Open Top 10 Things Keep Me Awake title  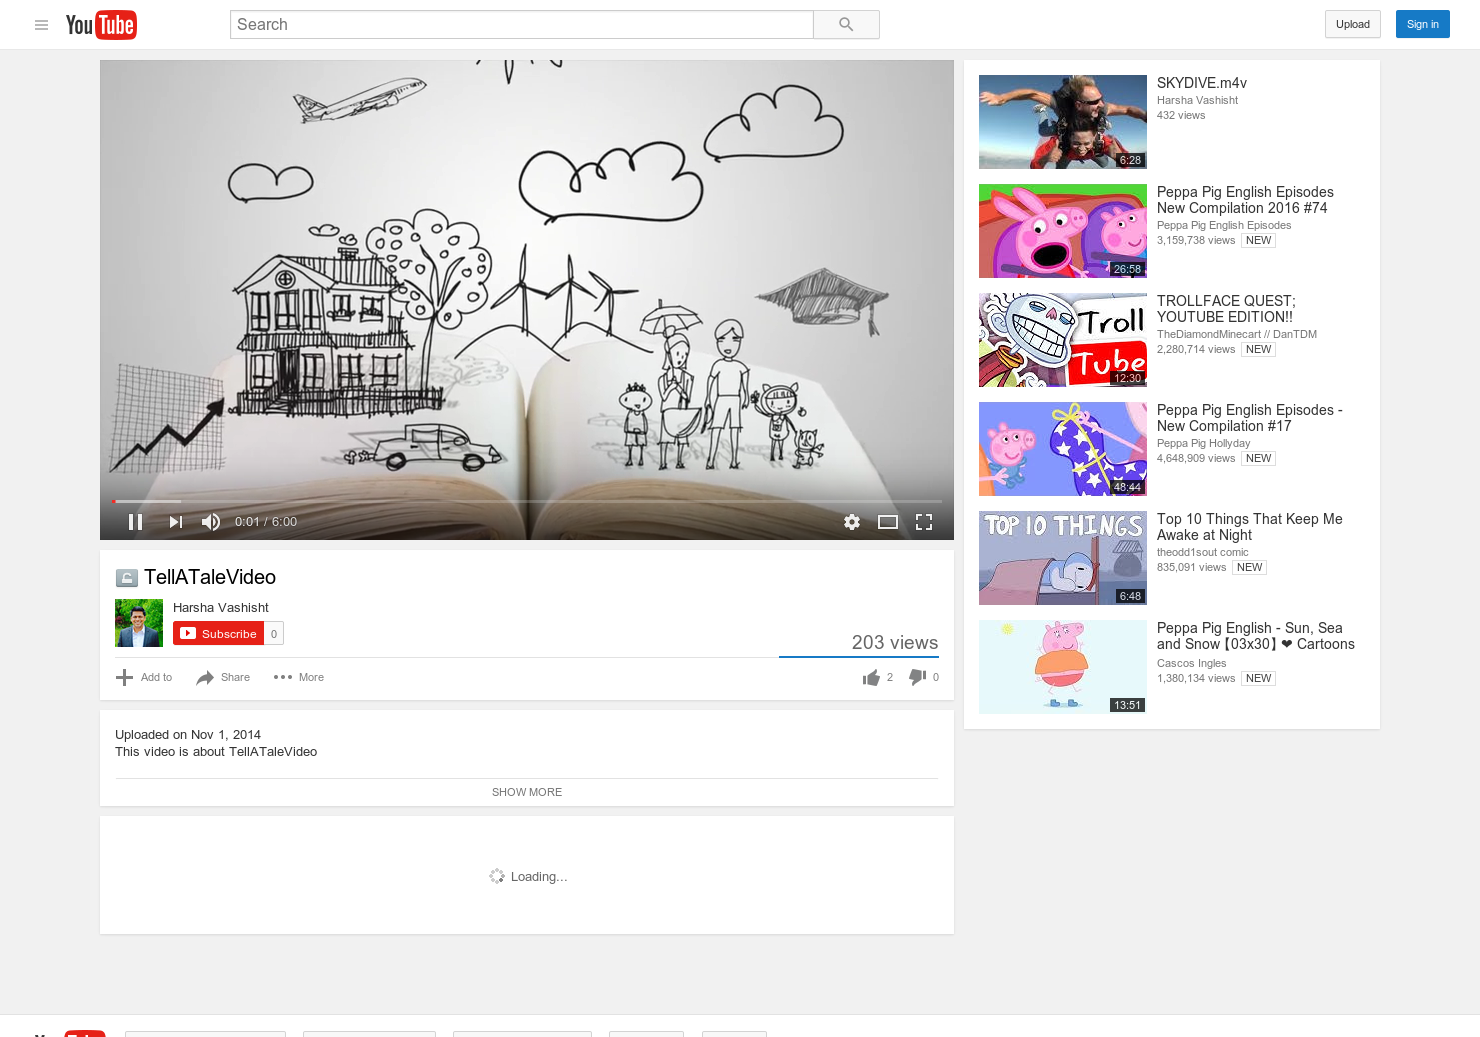(1250, 527)
